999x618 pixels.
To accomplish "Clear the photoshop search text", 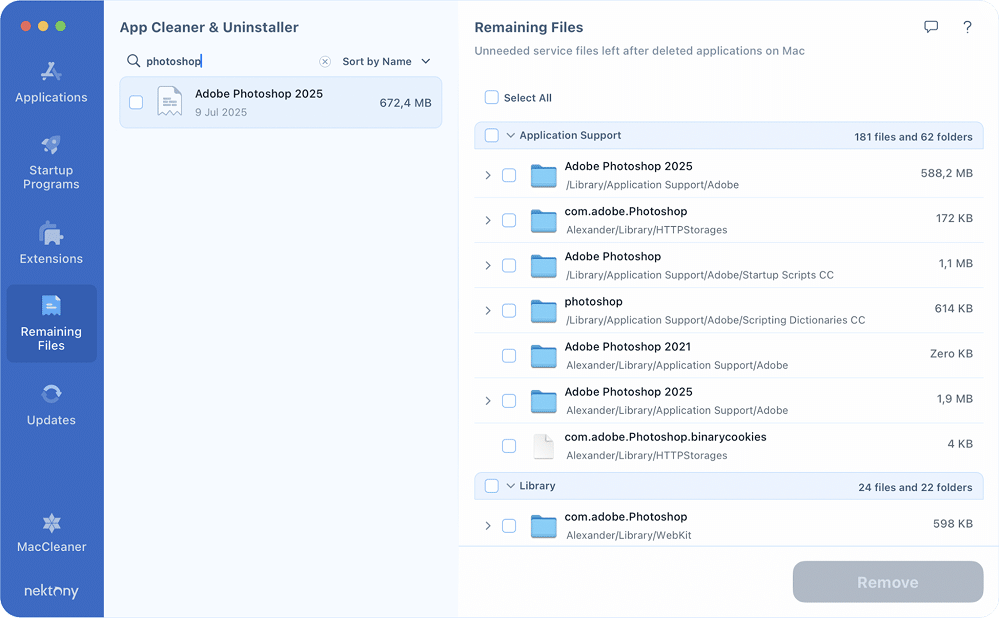I will [325, 61].
